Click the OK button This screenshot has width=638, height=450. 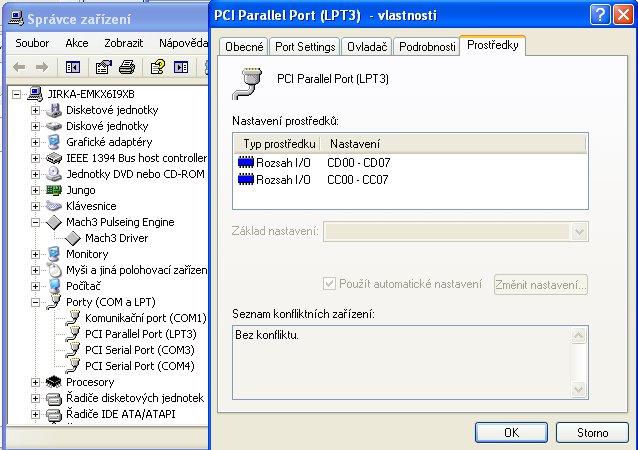510,433
